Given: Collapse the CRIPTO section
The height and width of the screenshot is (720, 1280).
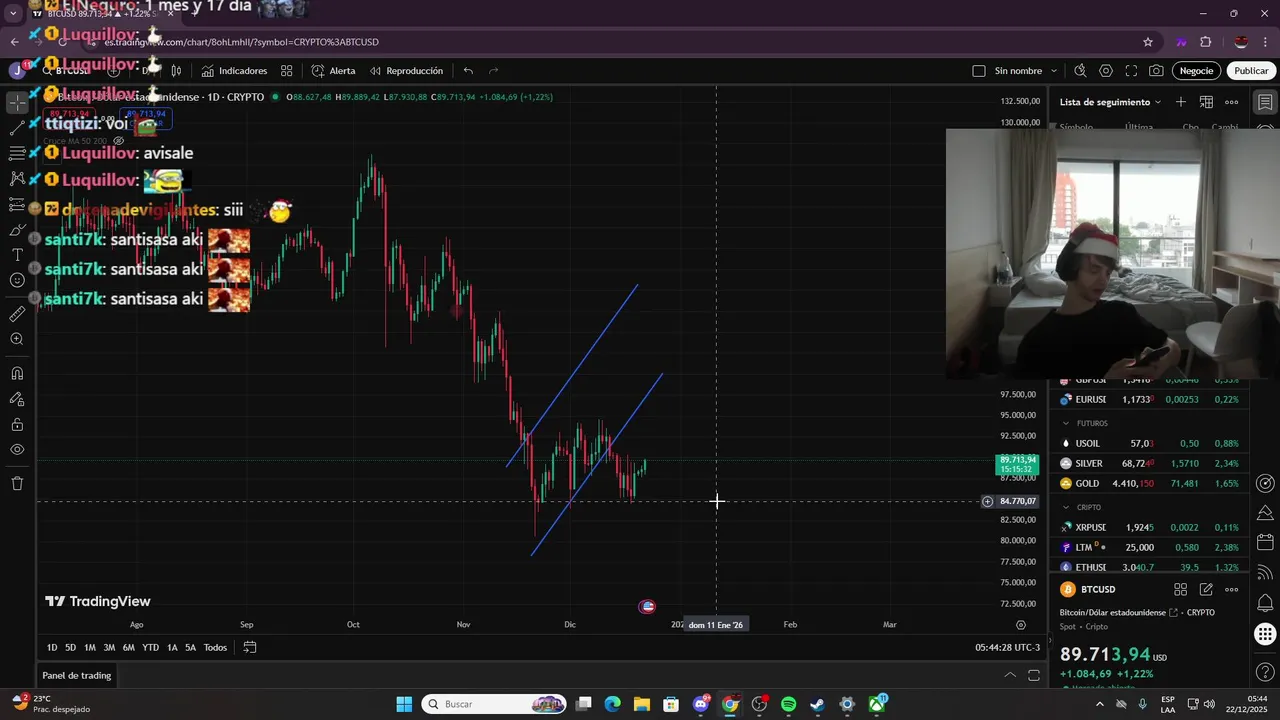Looking at the screenshot, I should click(1066, 507).
